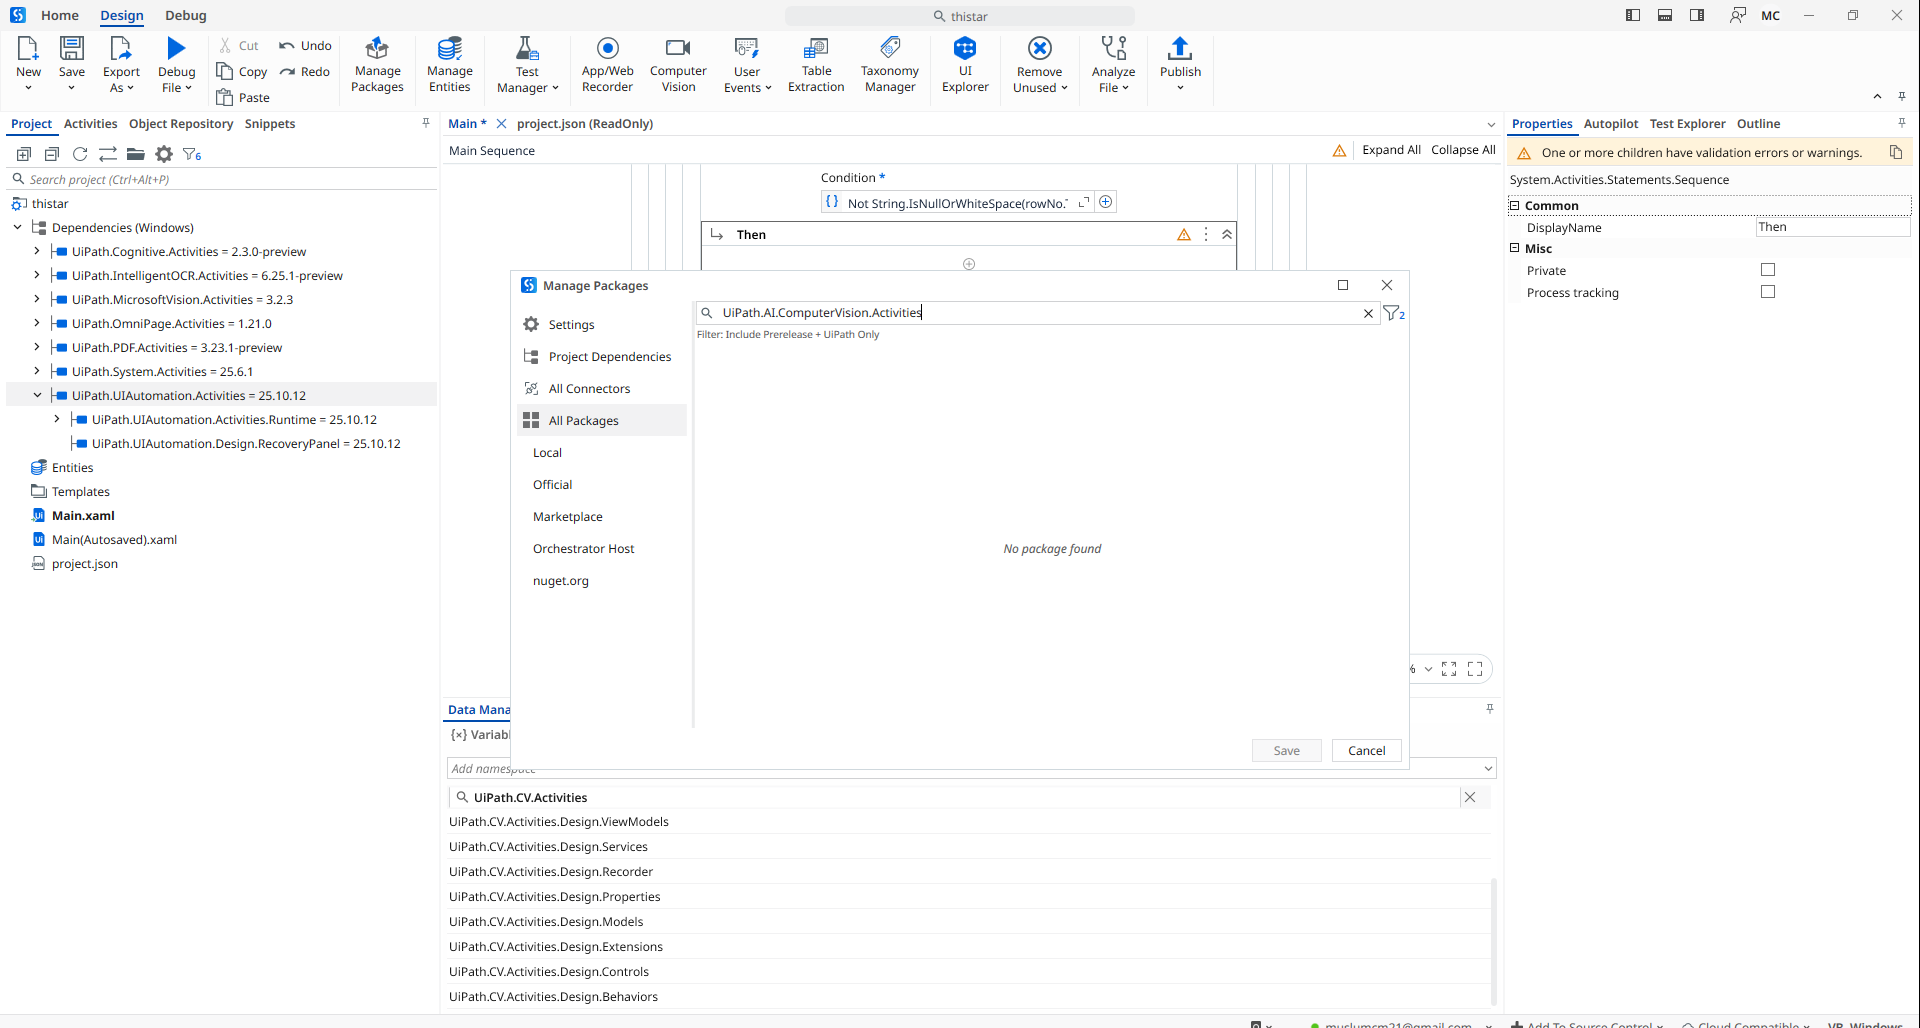Click Collapse All in the designer

1463,150
